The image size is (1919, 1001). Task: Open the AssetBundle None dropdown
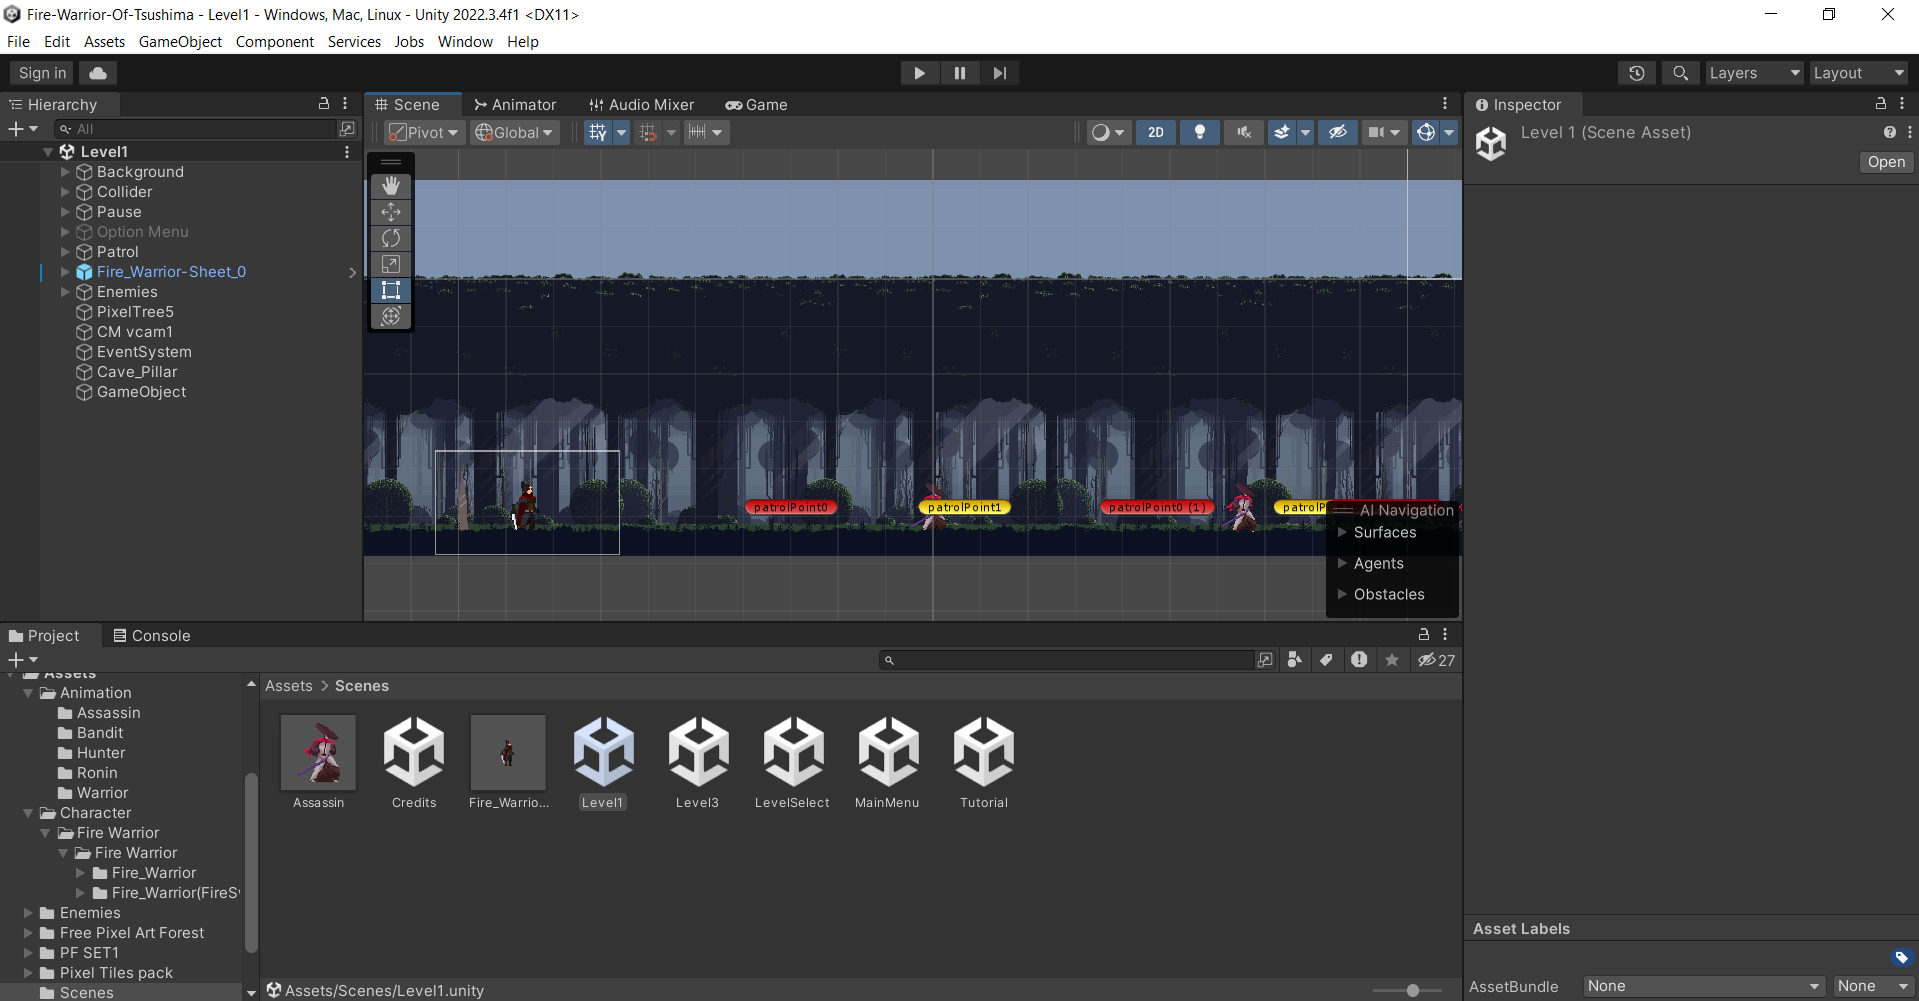[1704, 986]
